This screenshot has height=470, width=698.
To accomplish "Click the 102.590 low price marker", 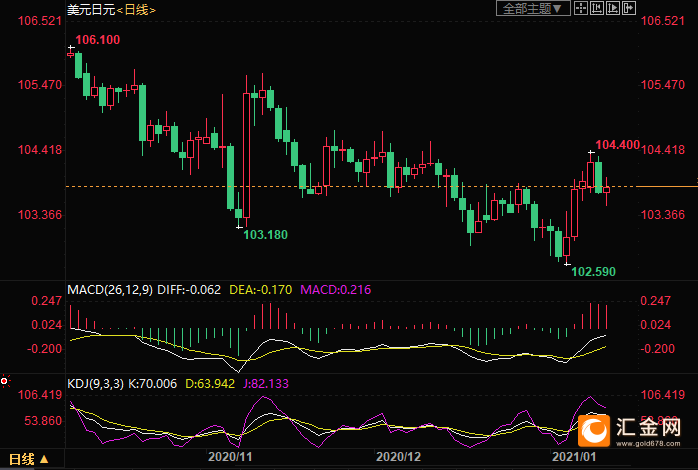I will [593, 271].
